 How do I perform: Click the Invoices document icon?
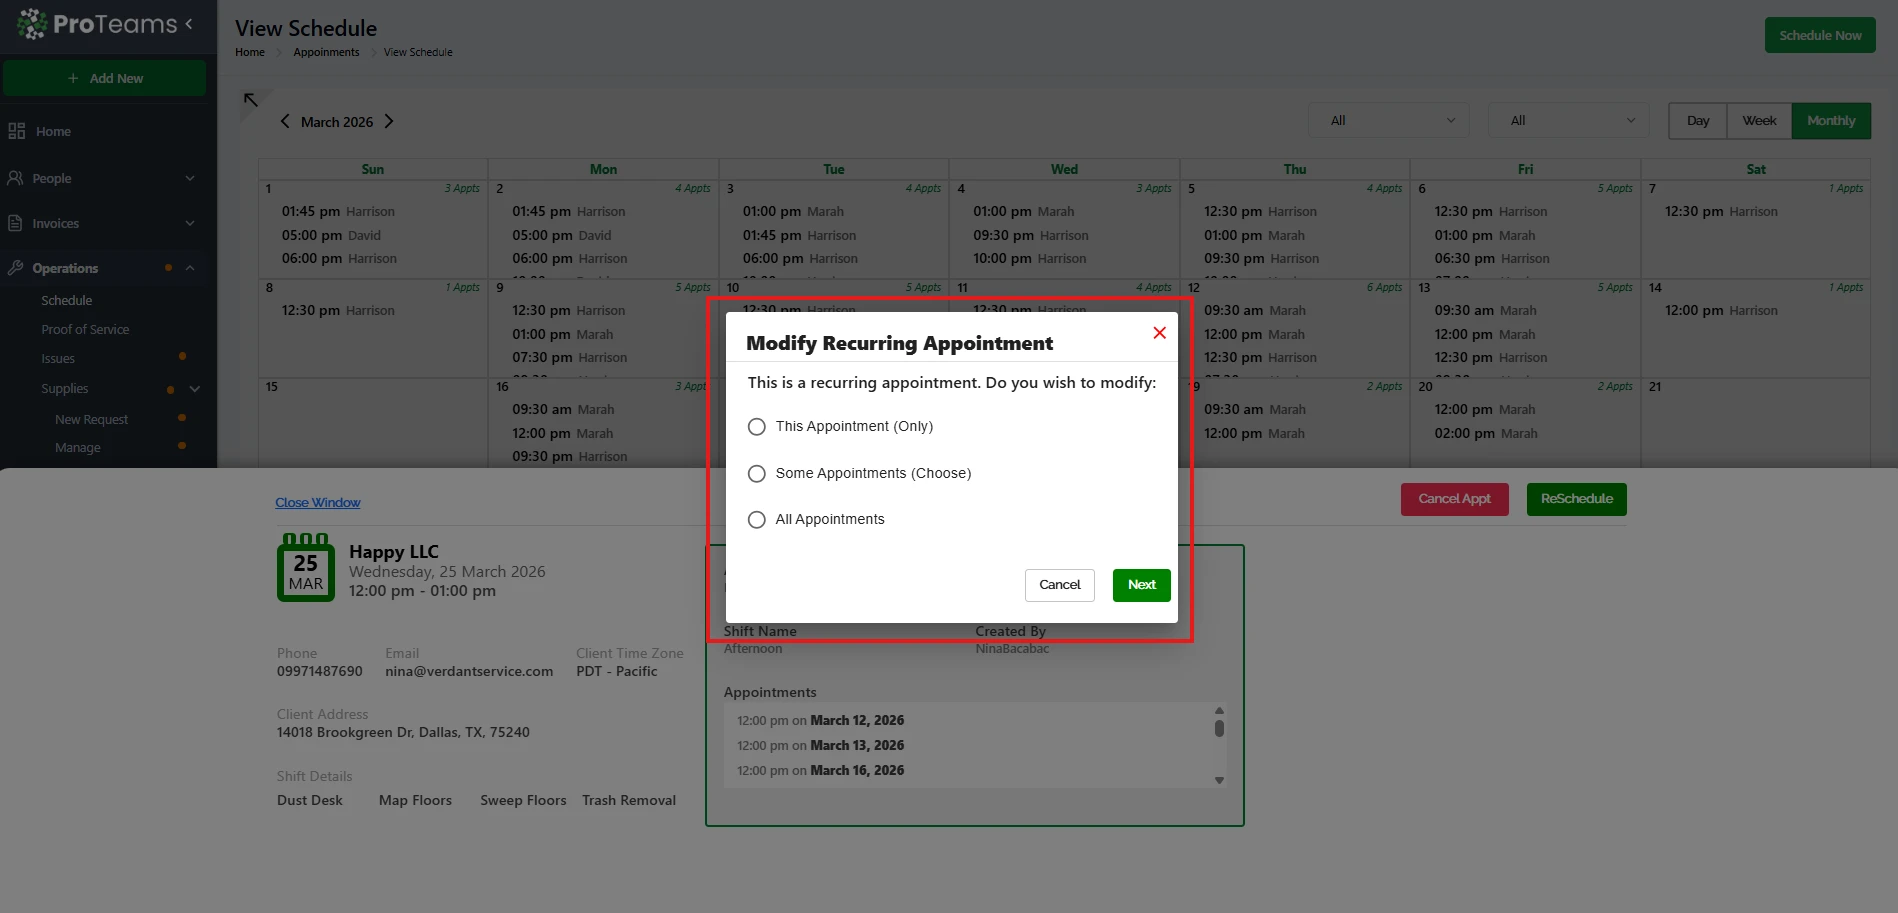[x=15, y=223]
